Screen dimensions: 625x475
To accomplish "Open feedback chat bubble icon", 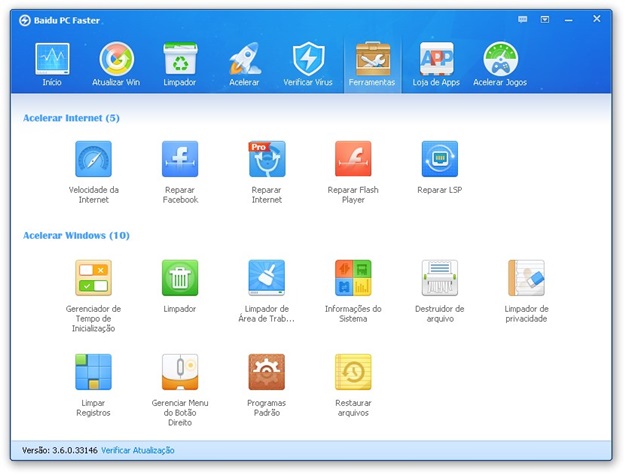I will point(523,19).
